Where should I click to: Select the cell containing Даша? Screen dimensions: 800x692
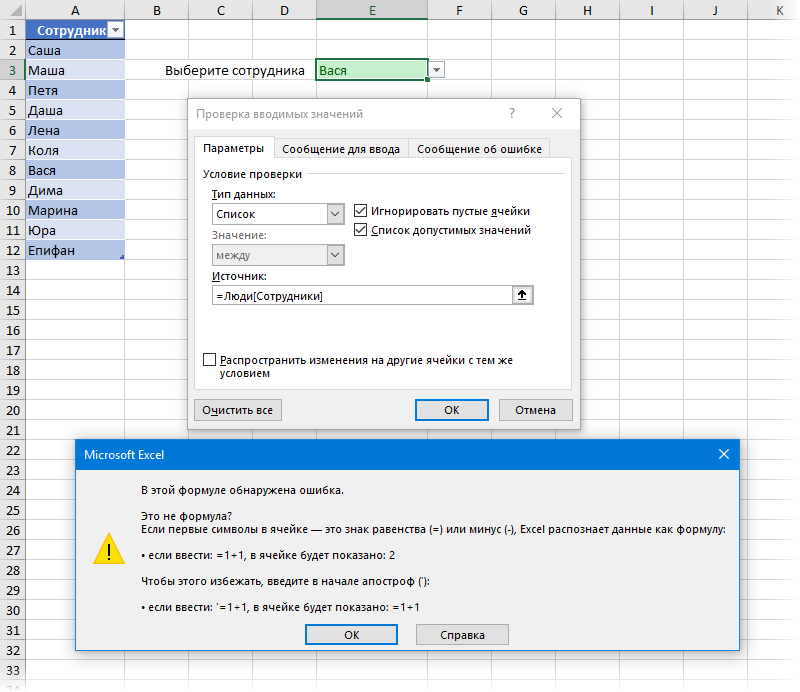pos(75,110)
